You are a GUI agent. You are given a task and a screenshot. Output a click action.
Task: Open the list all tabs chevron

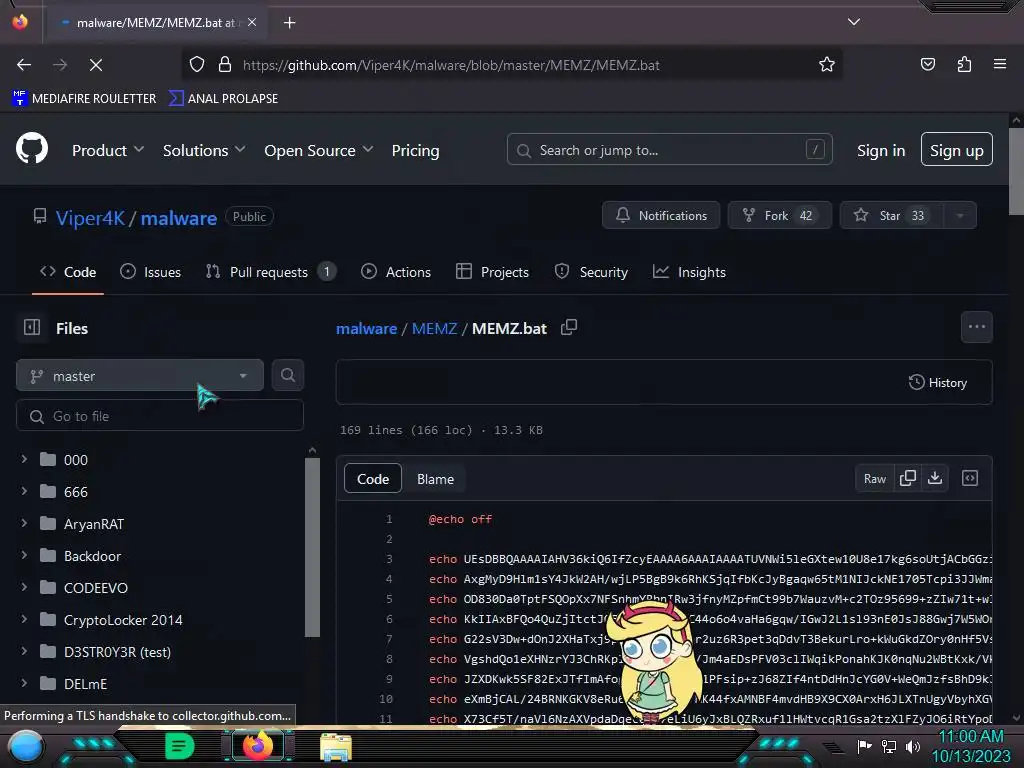click(854, 22)
